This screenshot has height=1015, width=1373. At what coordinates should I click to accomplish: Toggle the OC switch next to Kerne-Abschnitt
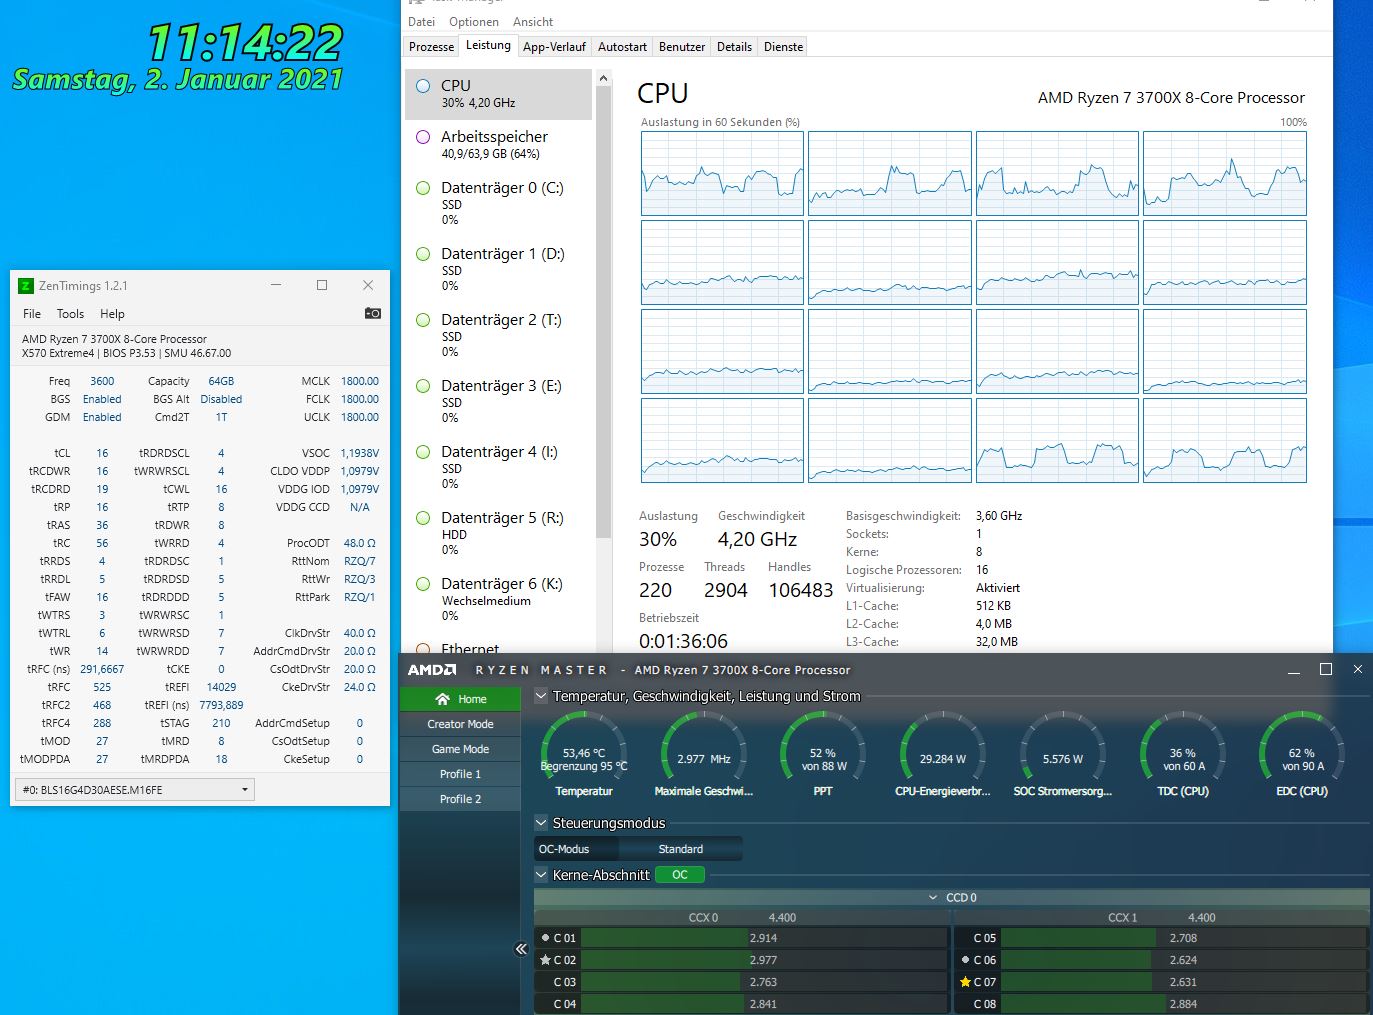tap(680, 874)
